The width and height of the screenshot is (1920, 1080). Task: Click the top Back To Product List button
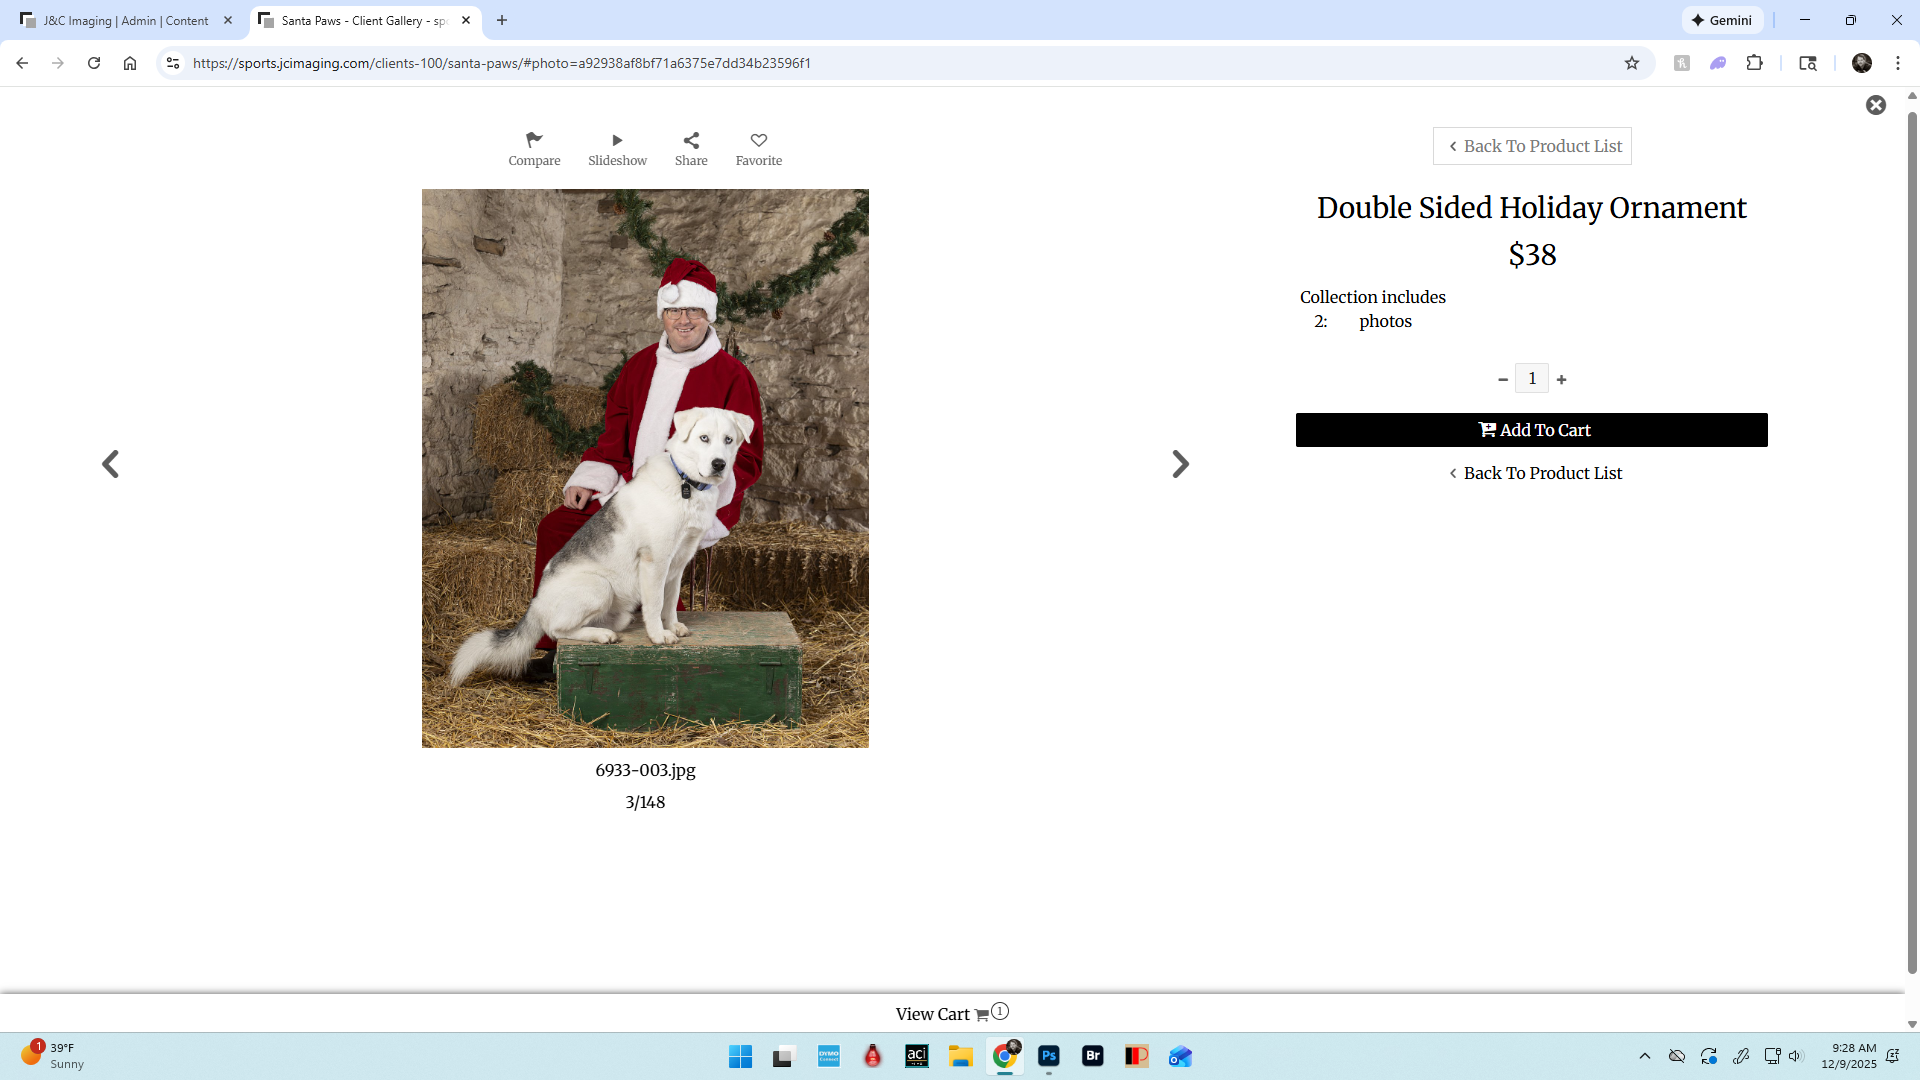point(1532,146)
